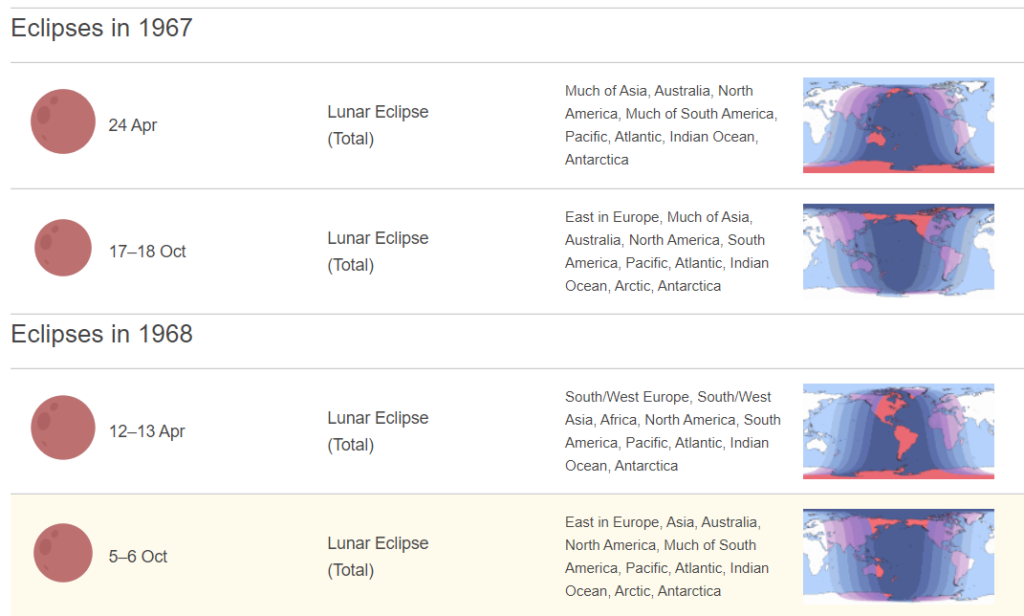Image resolution: width=1024 pixels, height=616 pixels.
Task: Click the moon icon next to 5–6 Oct
Action: coord(63,553)
